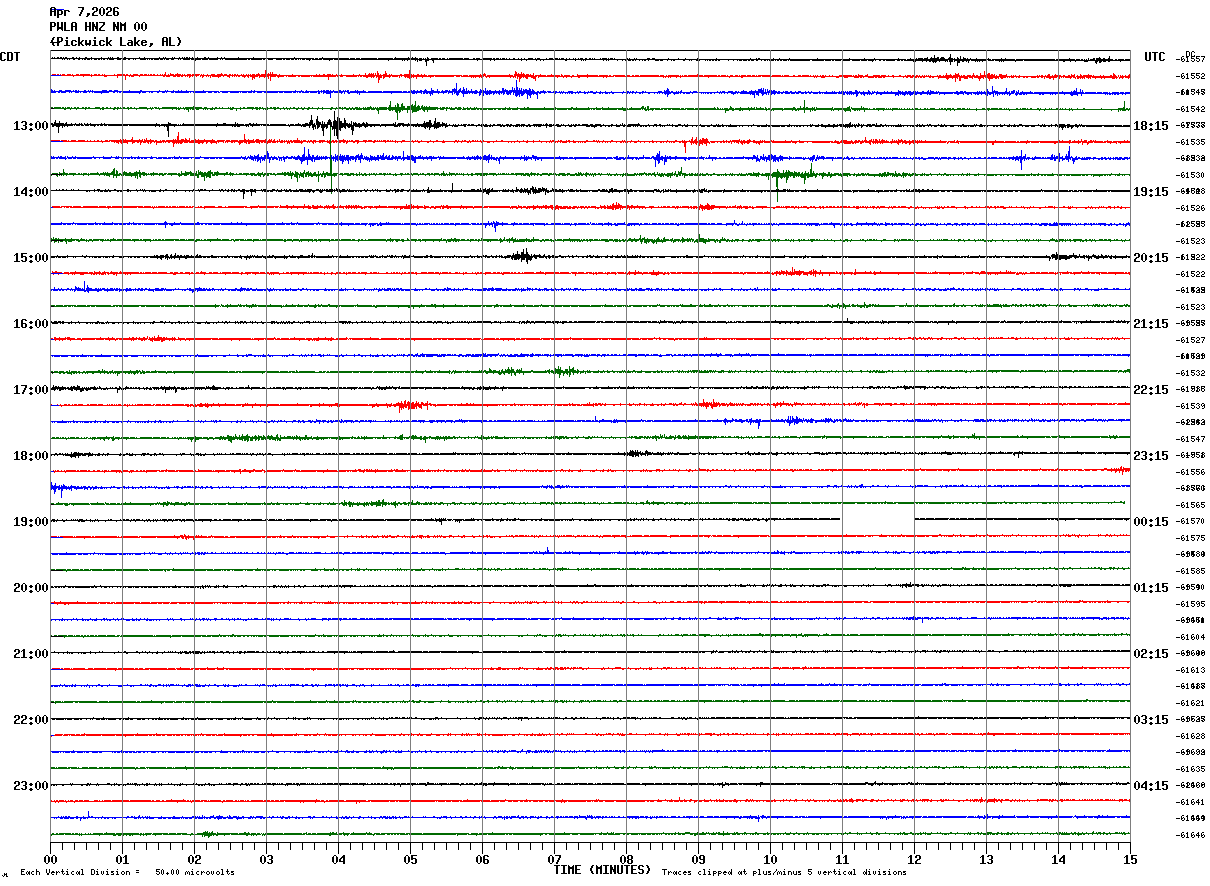Click the TIME (MINUTES) axis label

point(602,870)
